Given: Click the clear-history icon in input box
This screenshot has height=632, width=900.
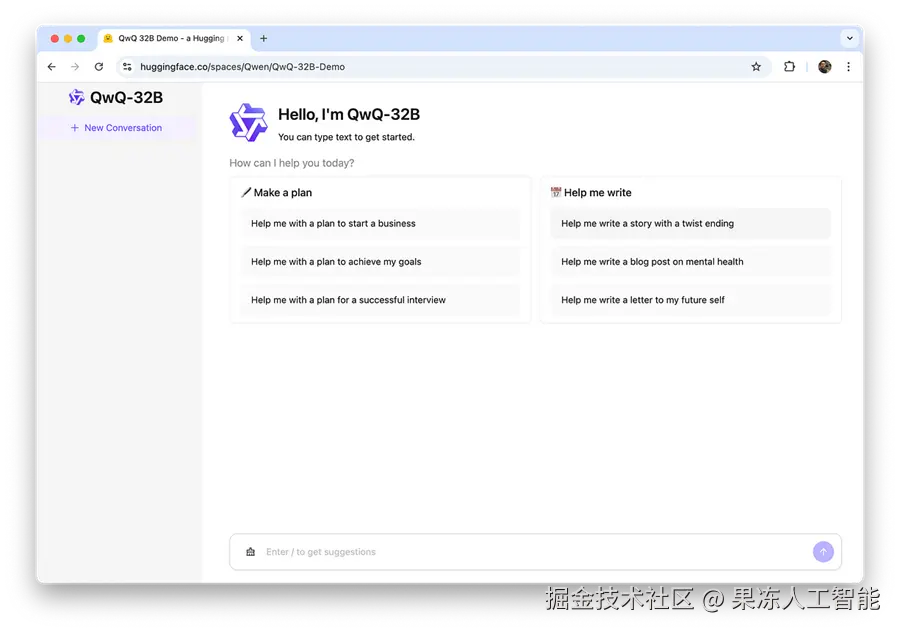Looking at the screenshot, I should pyautogui.click(x=250, y=552).
